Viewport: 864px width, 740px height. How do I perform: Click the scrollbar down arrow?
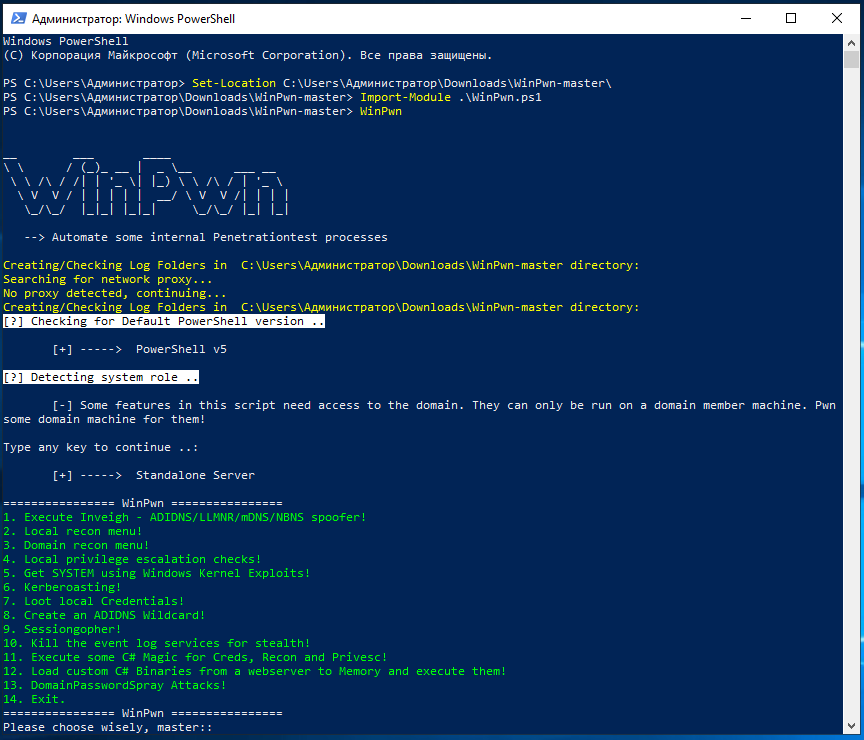(x=851, y=726)
